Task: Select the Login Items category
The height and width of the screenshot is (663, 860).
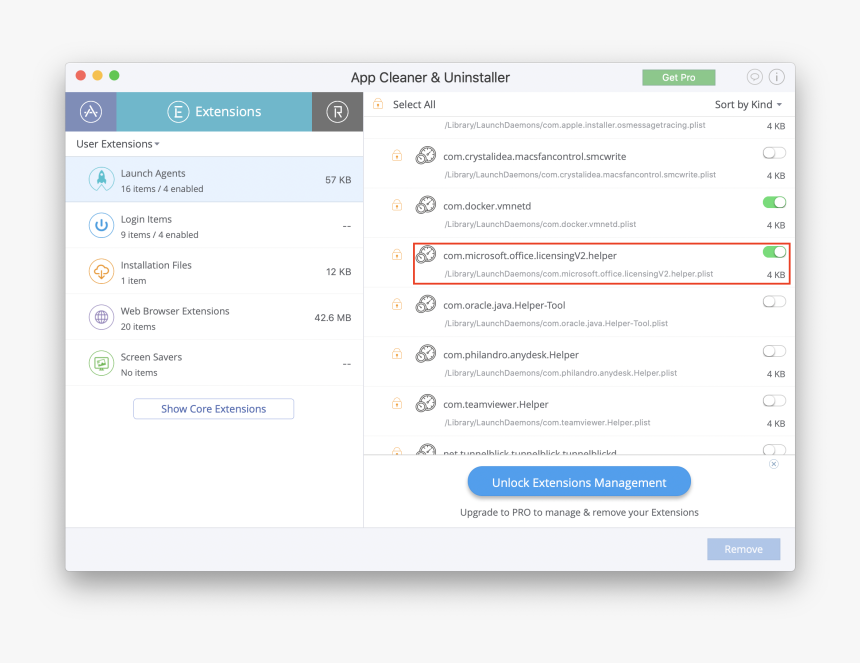Action: pyautogui.click(x=214, y=226)
